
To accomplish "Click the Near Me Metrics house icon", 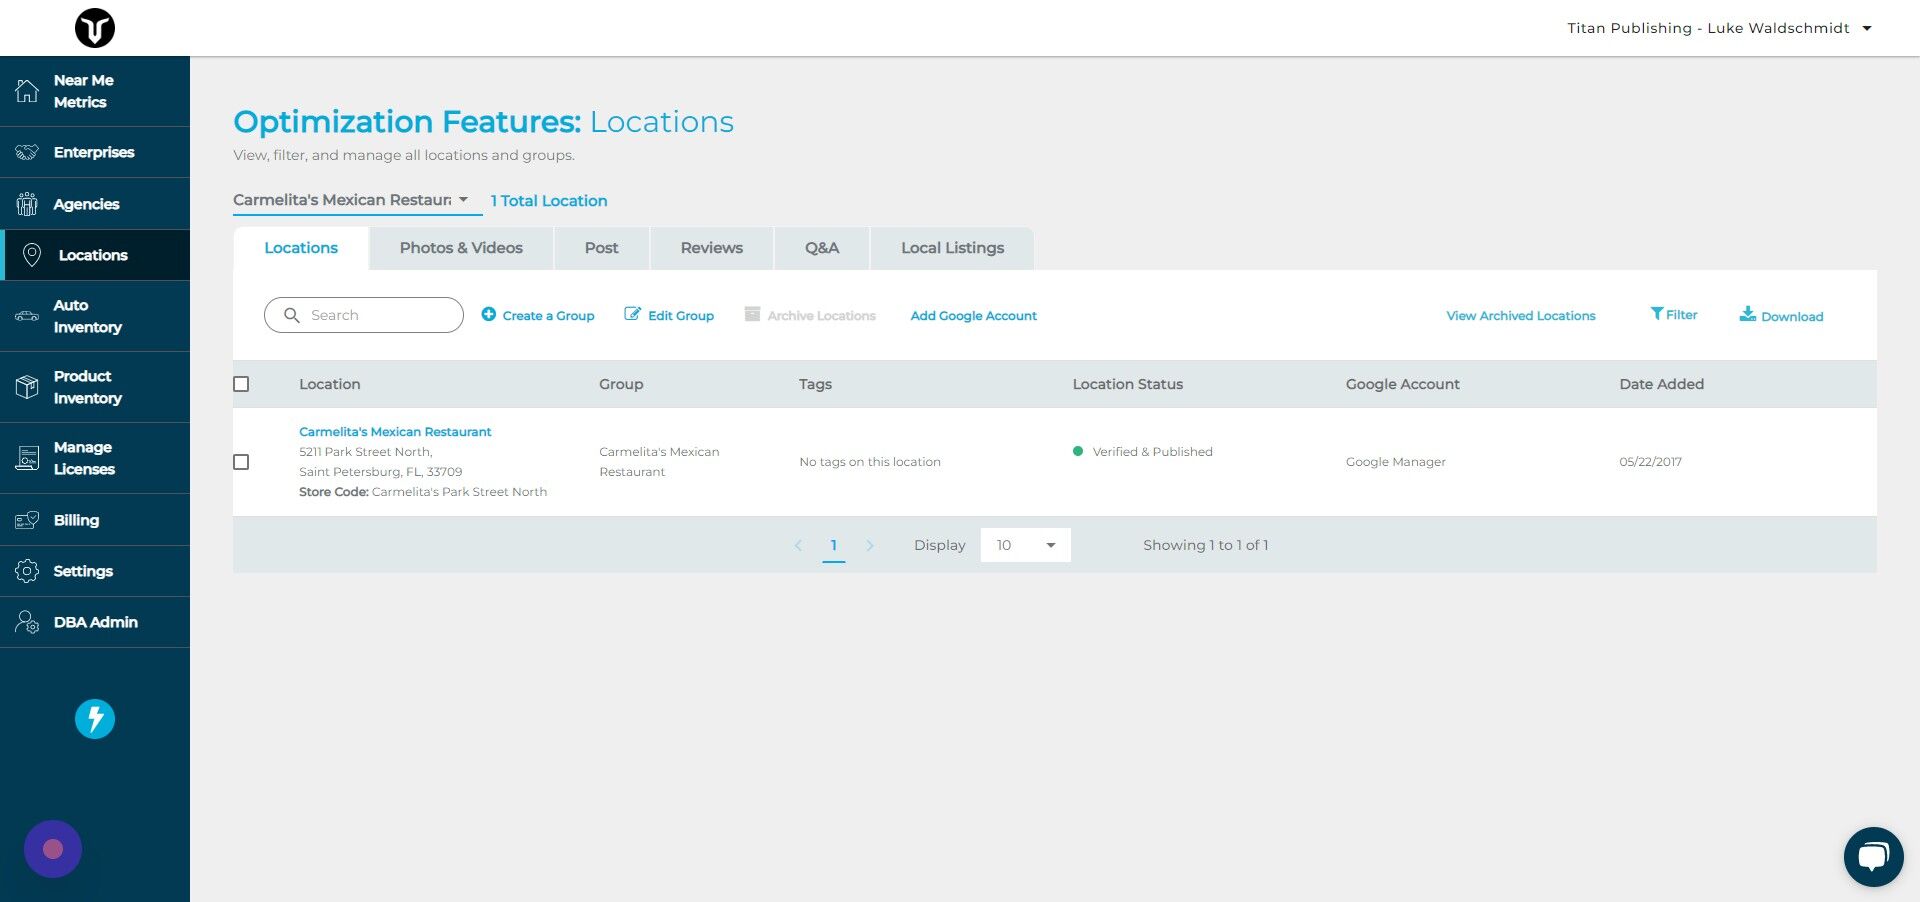I will click(27, 91).
